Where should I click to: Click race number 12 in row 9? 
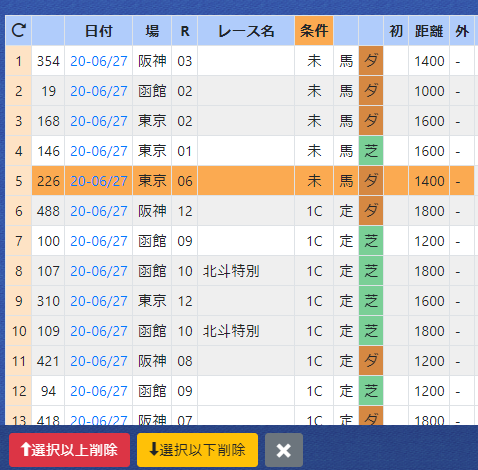185,301
